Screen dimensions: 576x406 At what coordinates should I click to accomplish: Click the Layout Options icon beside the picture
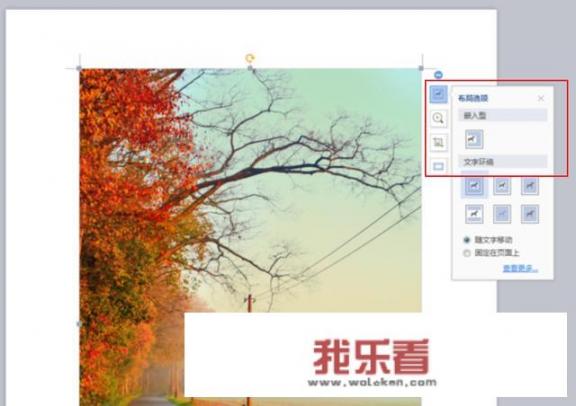pyautogui.click(x=439, y=94)
